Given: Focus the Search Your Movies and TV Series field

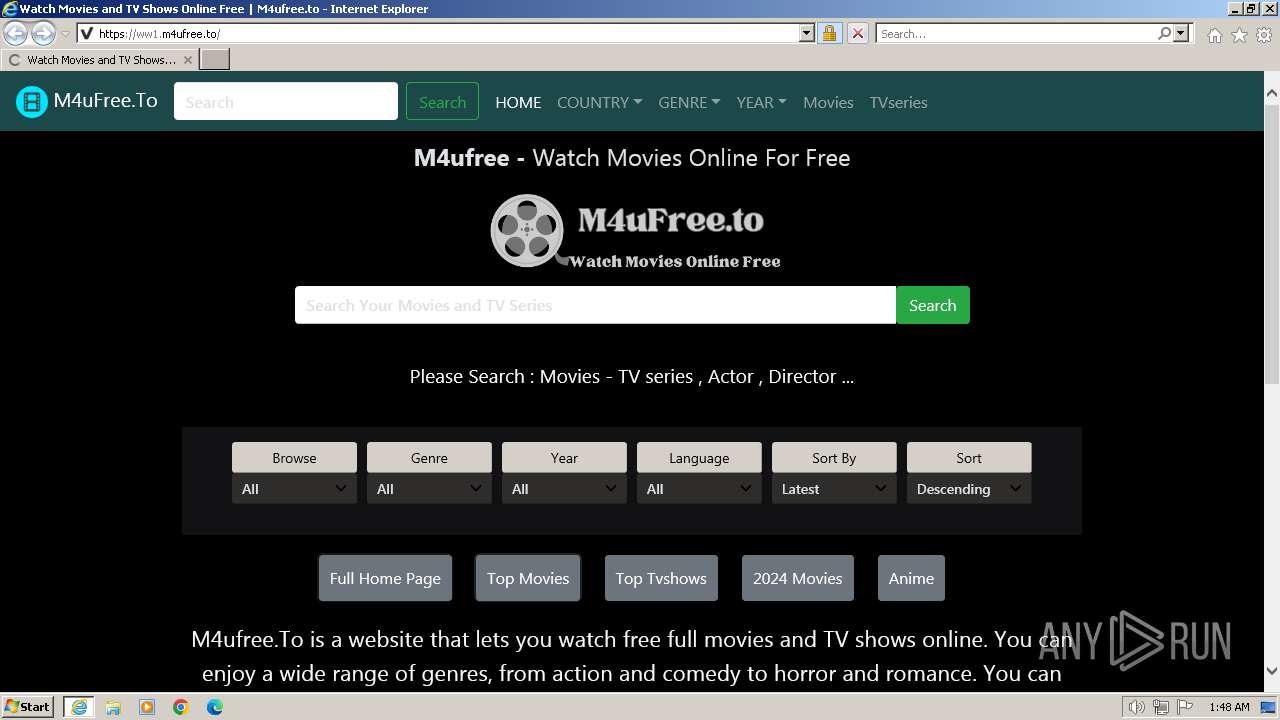Looking at the screenshot, I should tap(595, 305).
